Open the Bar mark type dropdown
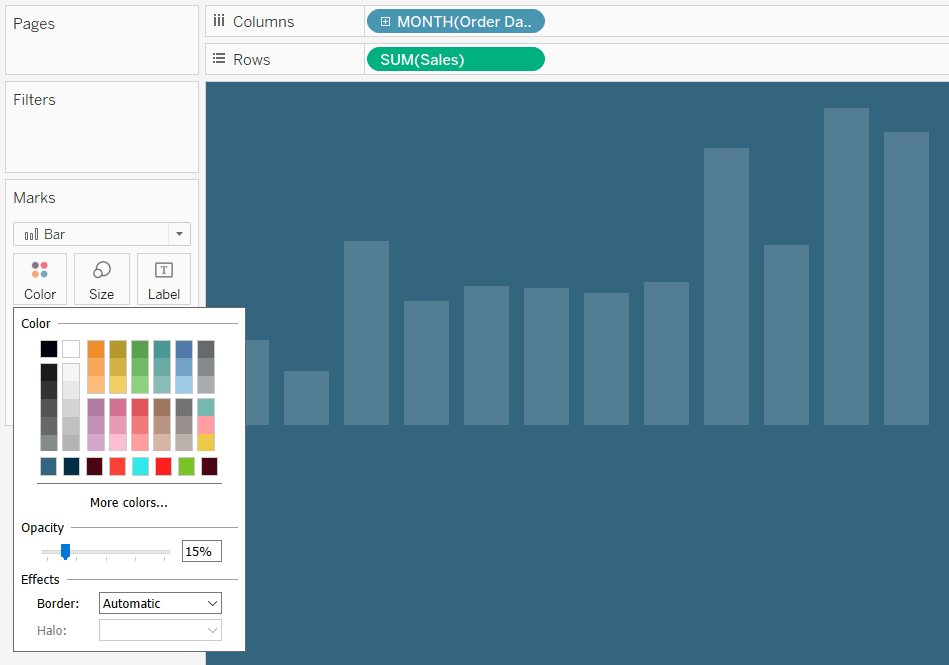 pos(179,234)
